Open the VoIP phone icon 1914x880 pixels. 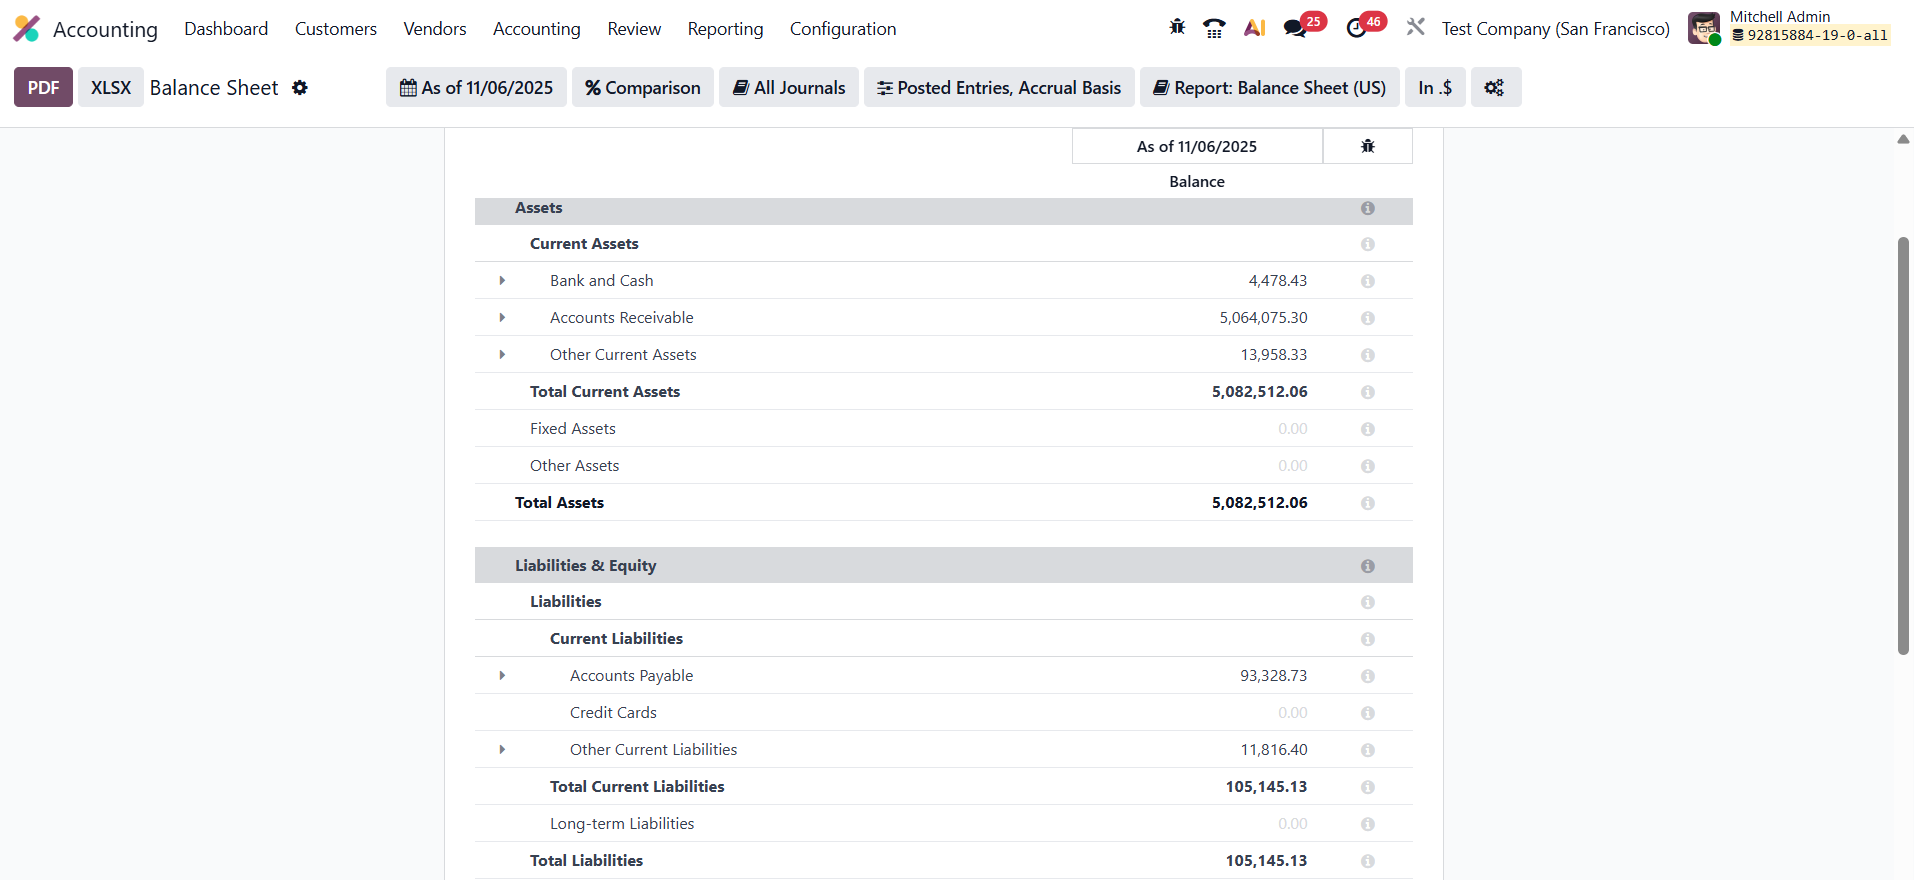[x=1214, y=28]
